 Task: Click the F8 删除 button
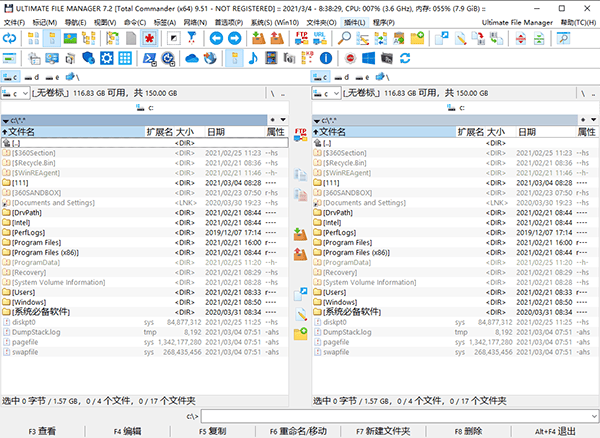pyautogui.click(x=468, y=431)
